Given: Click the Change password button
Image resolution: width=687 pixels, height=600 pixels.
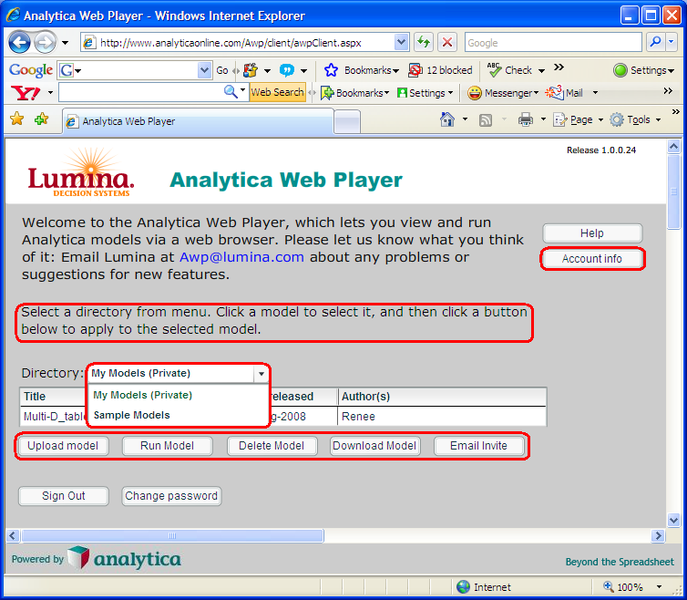Looking at the screenshot, I should click(x=171, y=496).
